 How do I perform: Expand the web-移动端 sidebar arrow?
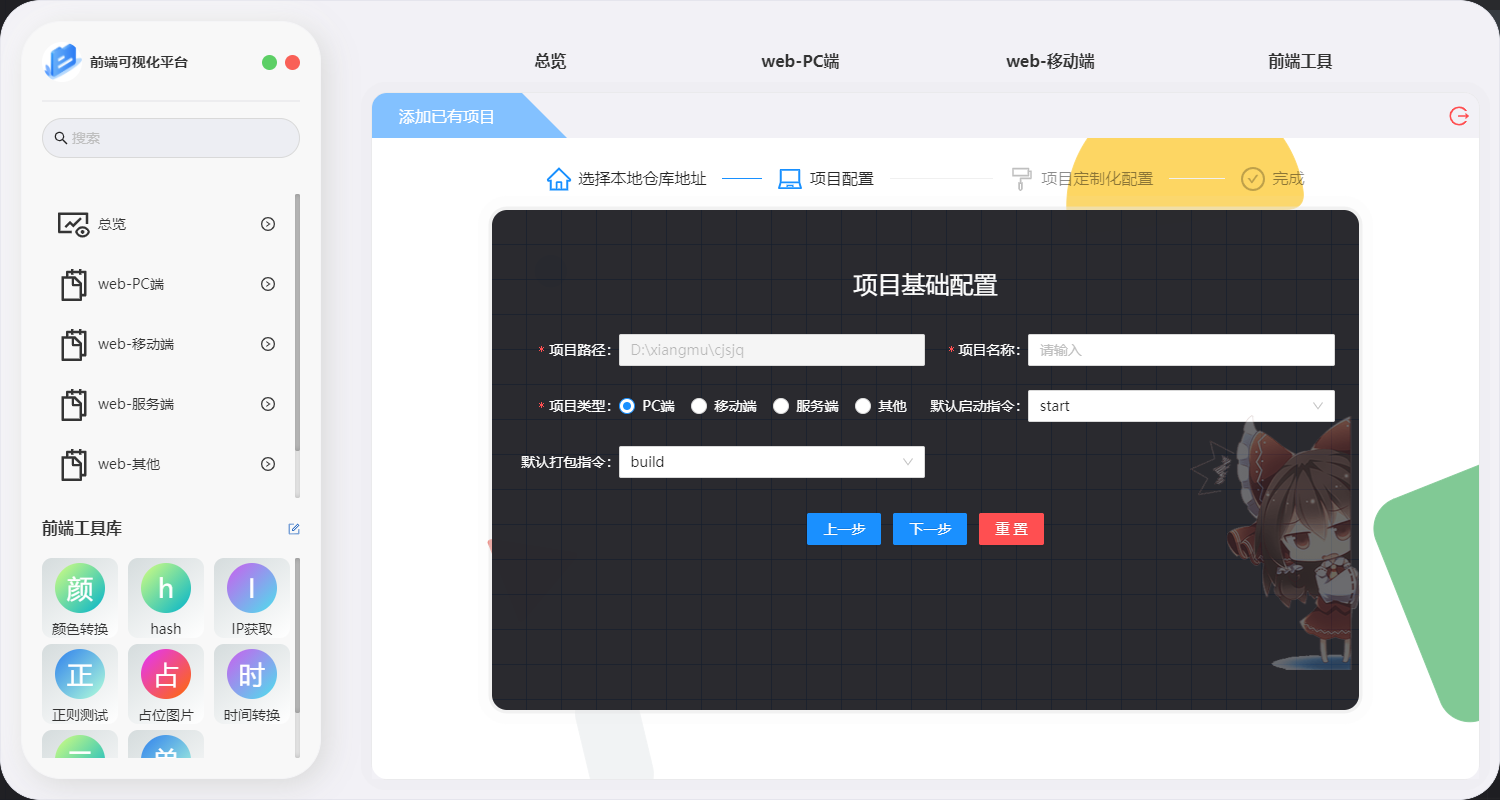tap(268, 344)
